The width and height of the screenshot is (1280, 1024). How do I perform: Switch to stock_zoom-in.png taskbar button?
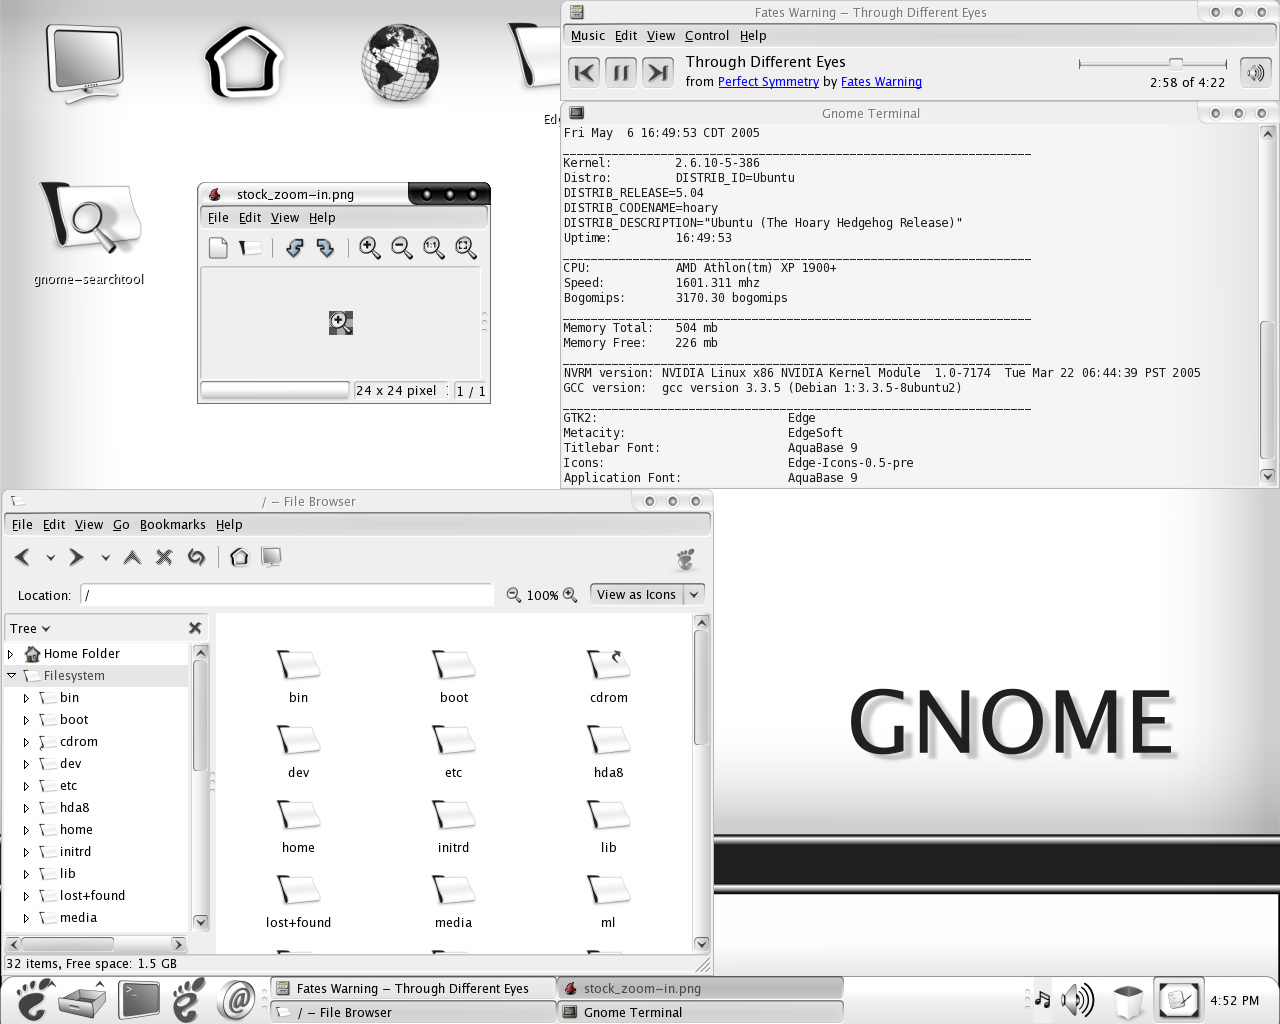[x=699, y=988]
